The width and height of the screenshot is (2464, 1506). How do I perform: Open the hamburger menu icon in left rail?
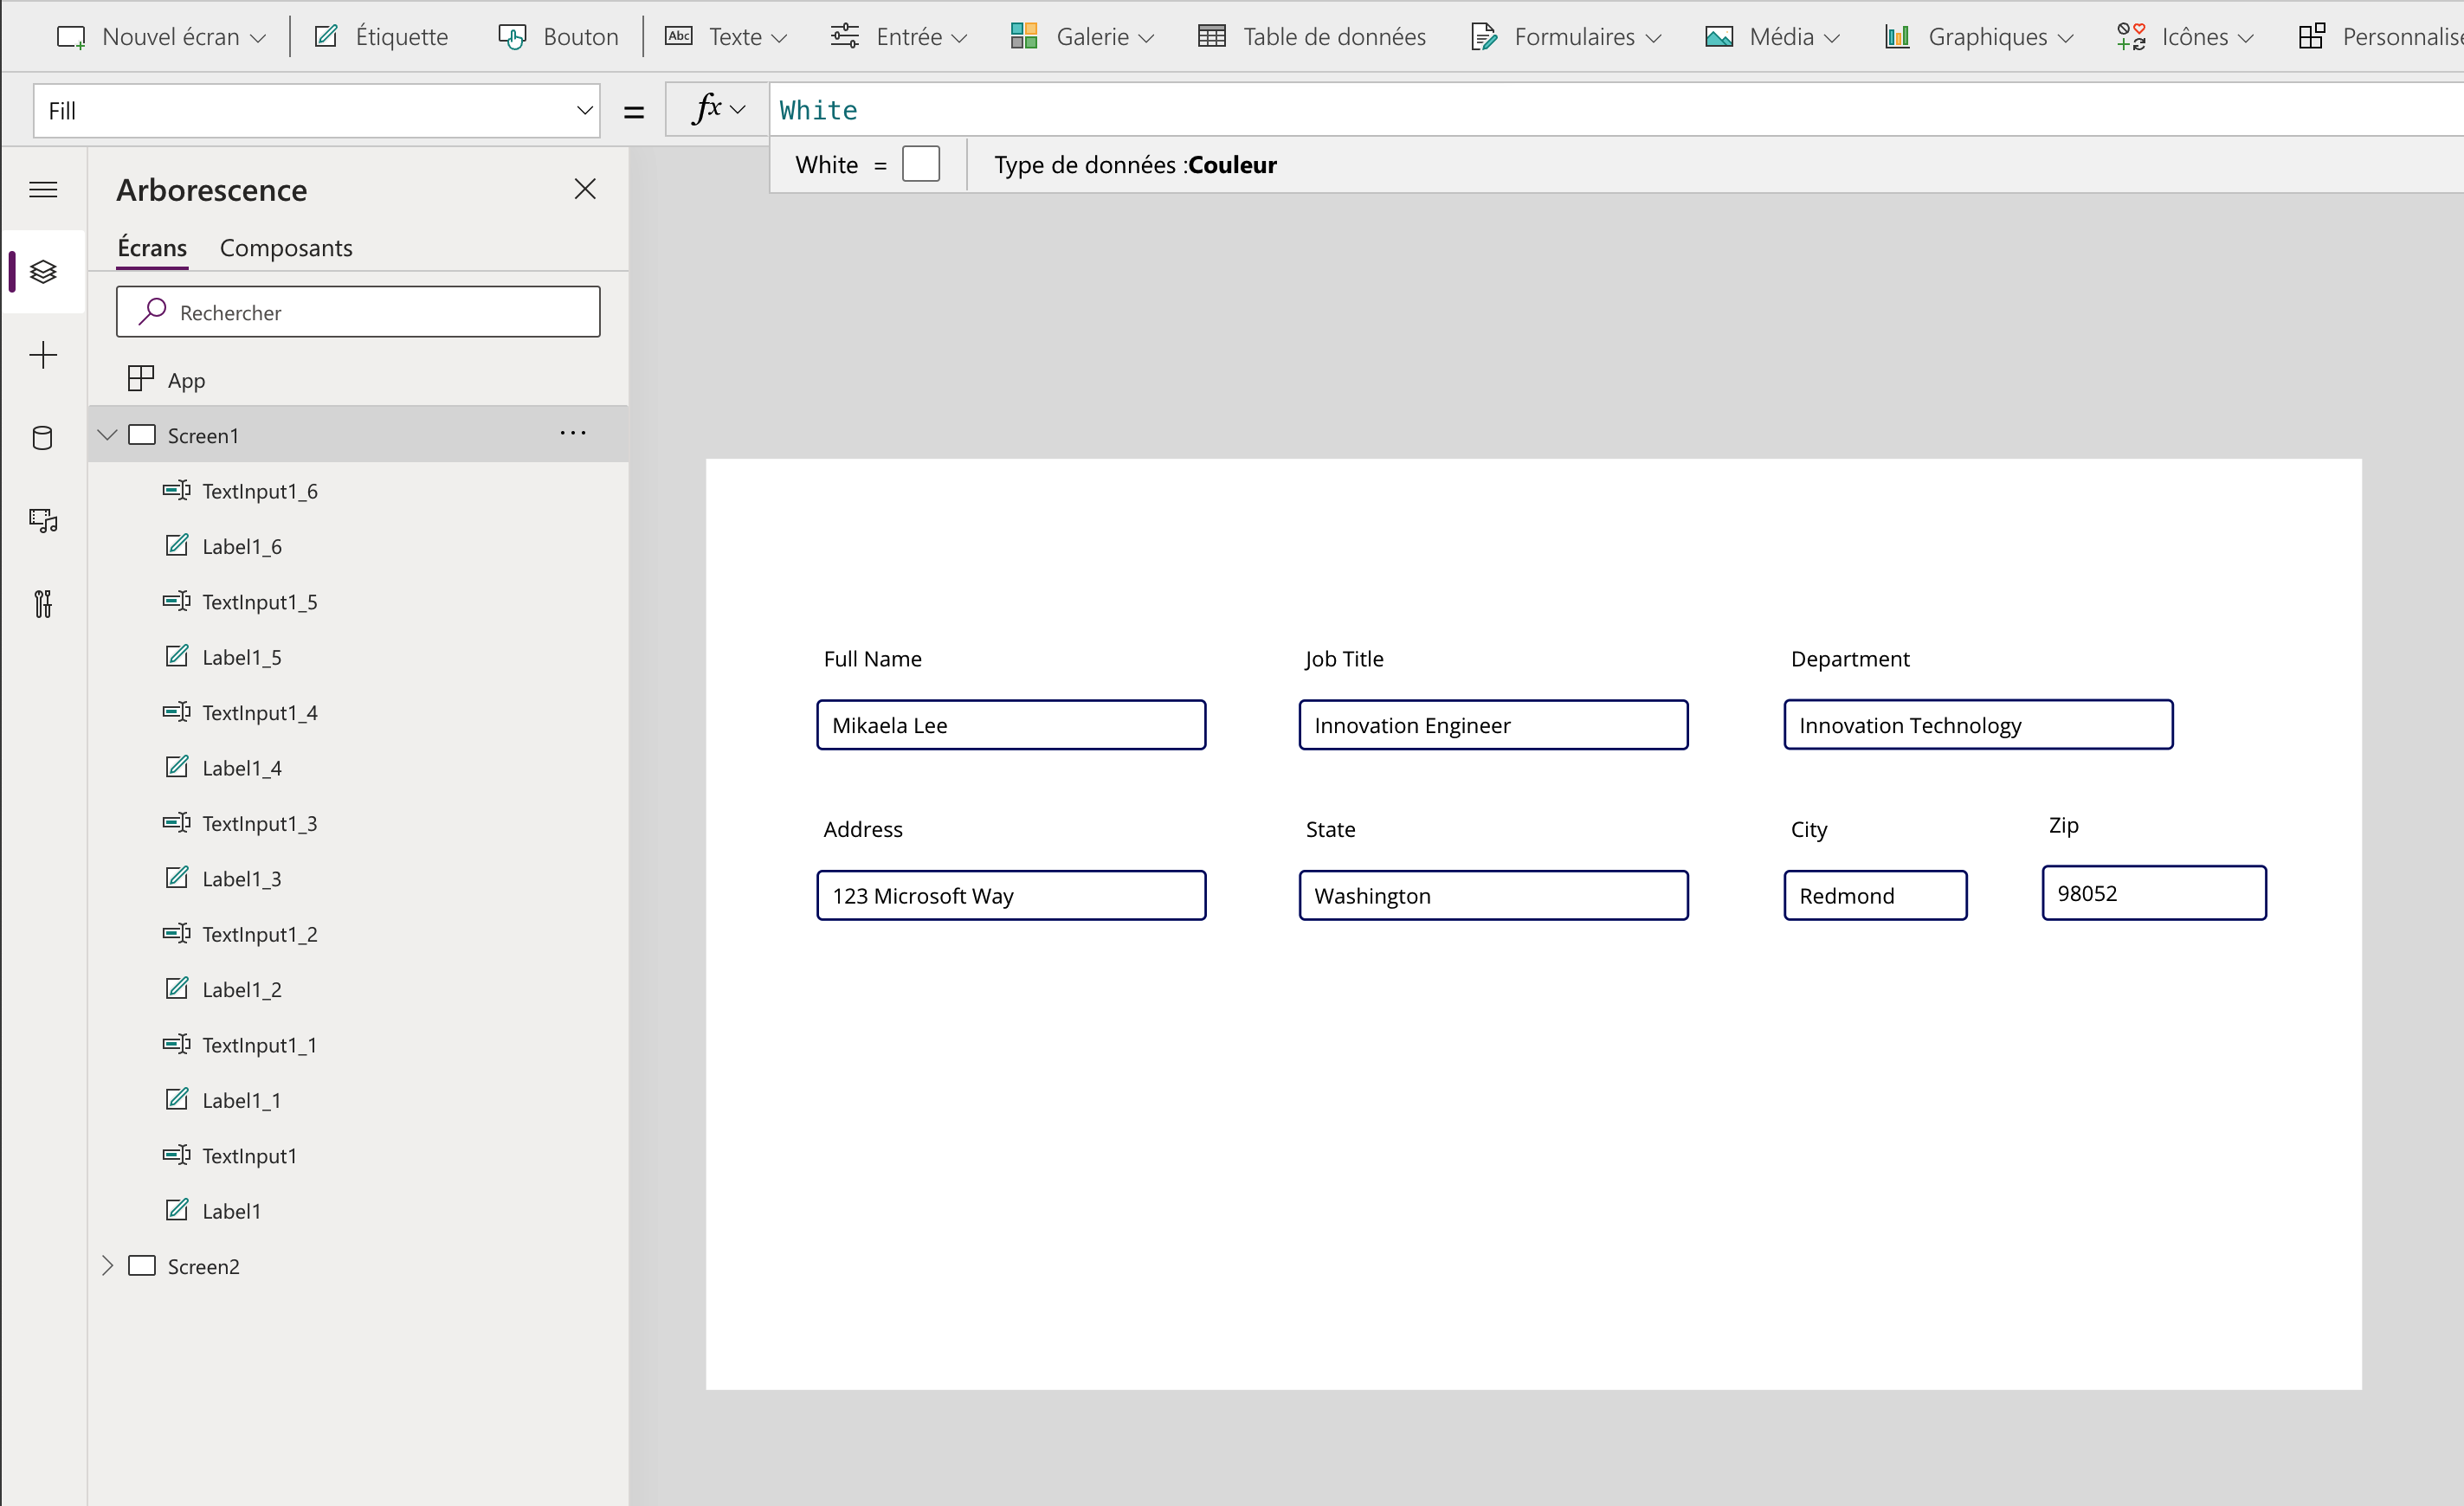coord(43,190)
